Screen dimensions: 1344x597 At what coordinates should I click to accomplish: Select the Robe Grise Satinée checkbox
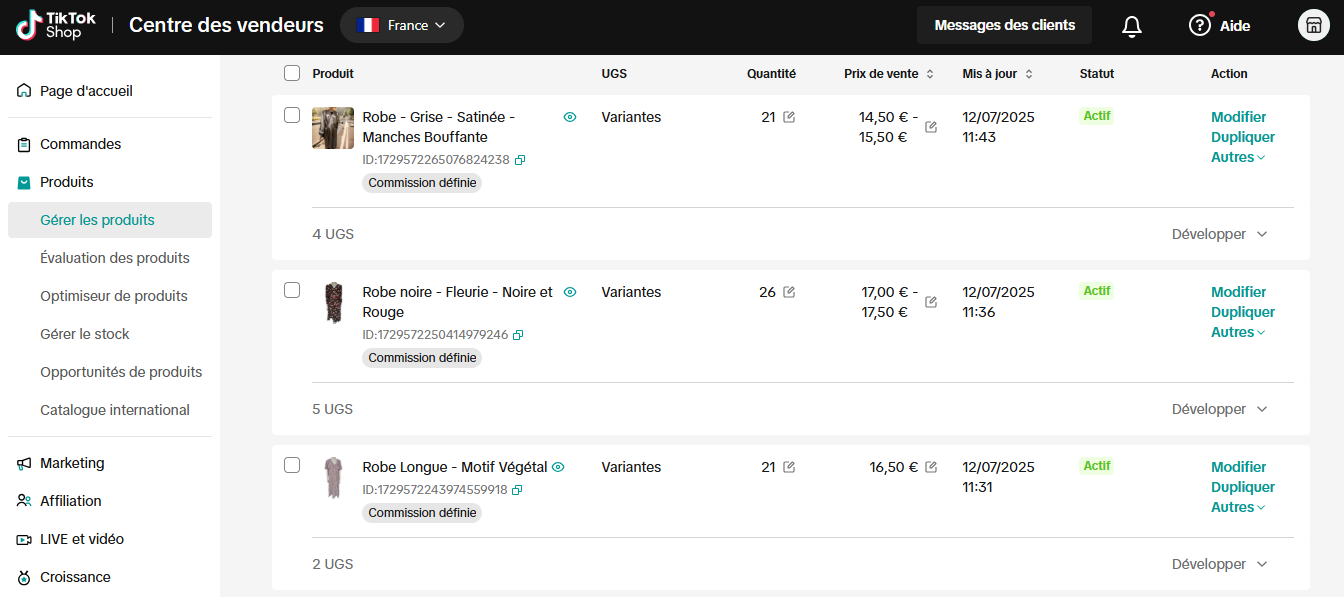(x=292, y=115)
